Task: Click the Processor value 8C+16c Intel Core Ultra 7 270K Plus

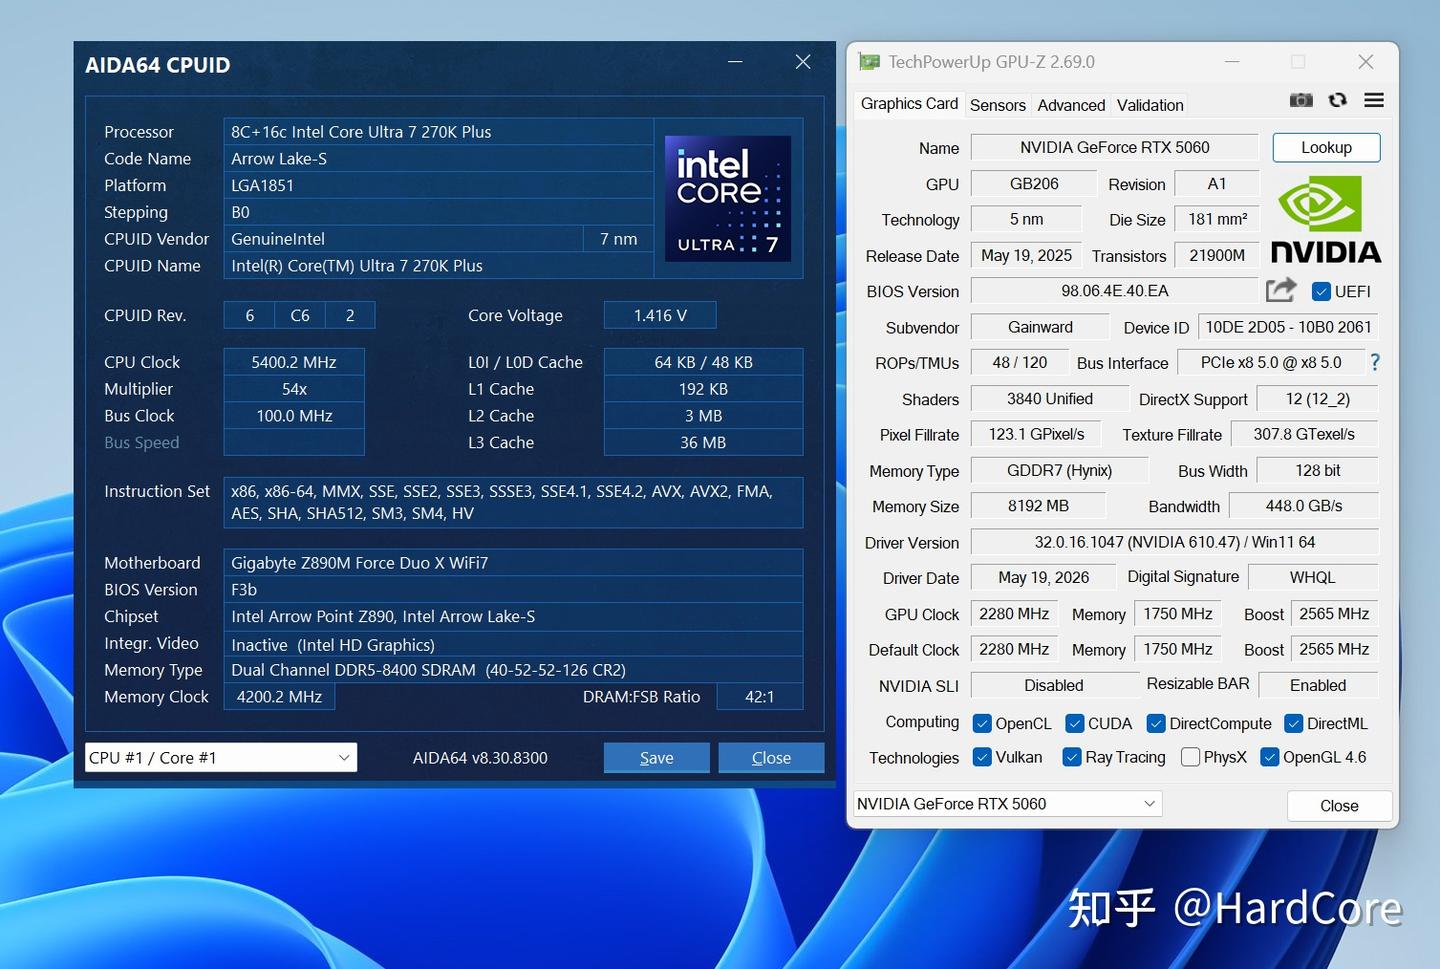Action: [438, 132]
